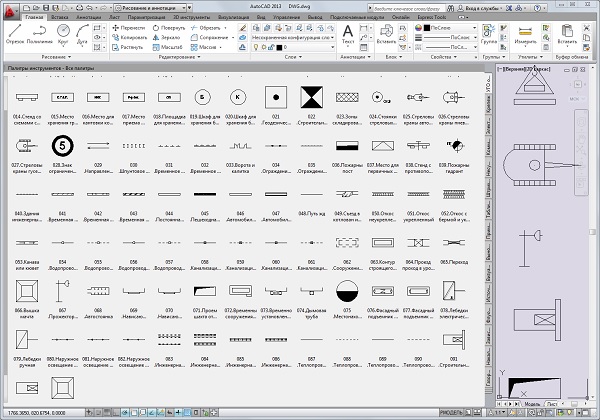Activate the Дуга (Arc) tool
600x420 pixels.
[80, 35]
